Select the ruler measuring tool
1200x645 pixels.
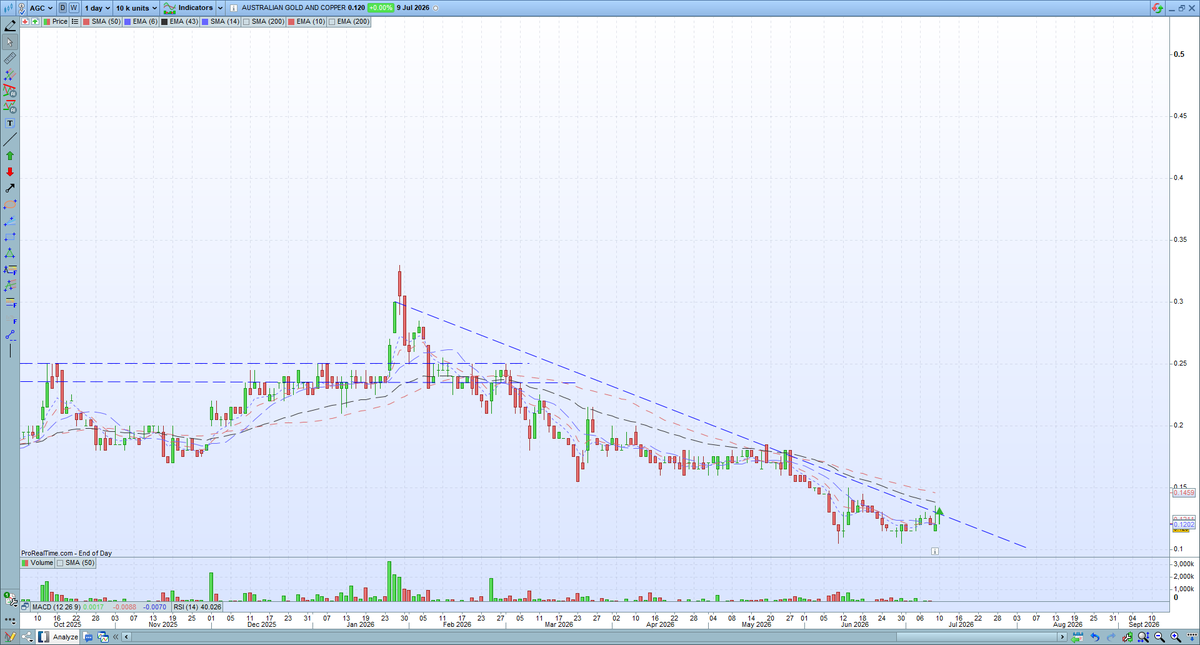pos(10,58)
